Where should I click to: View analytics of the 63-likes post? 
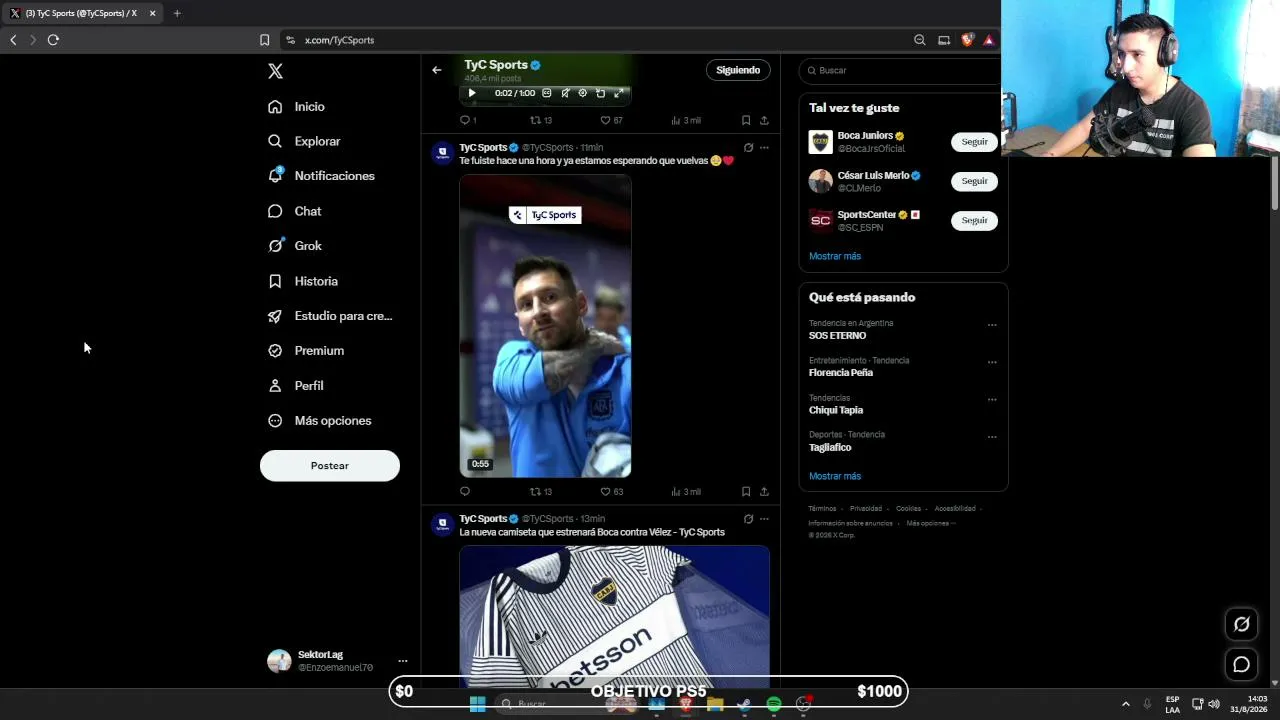(686, 492)
